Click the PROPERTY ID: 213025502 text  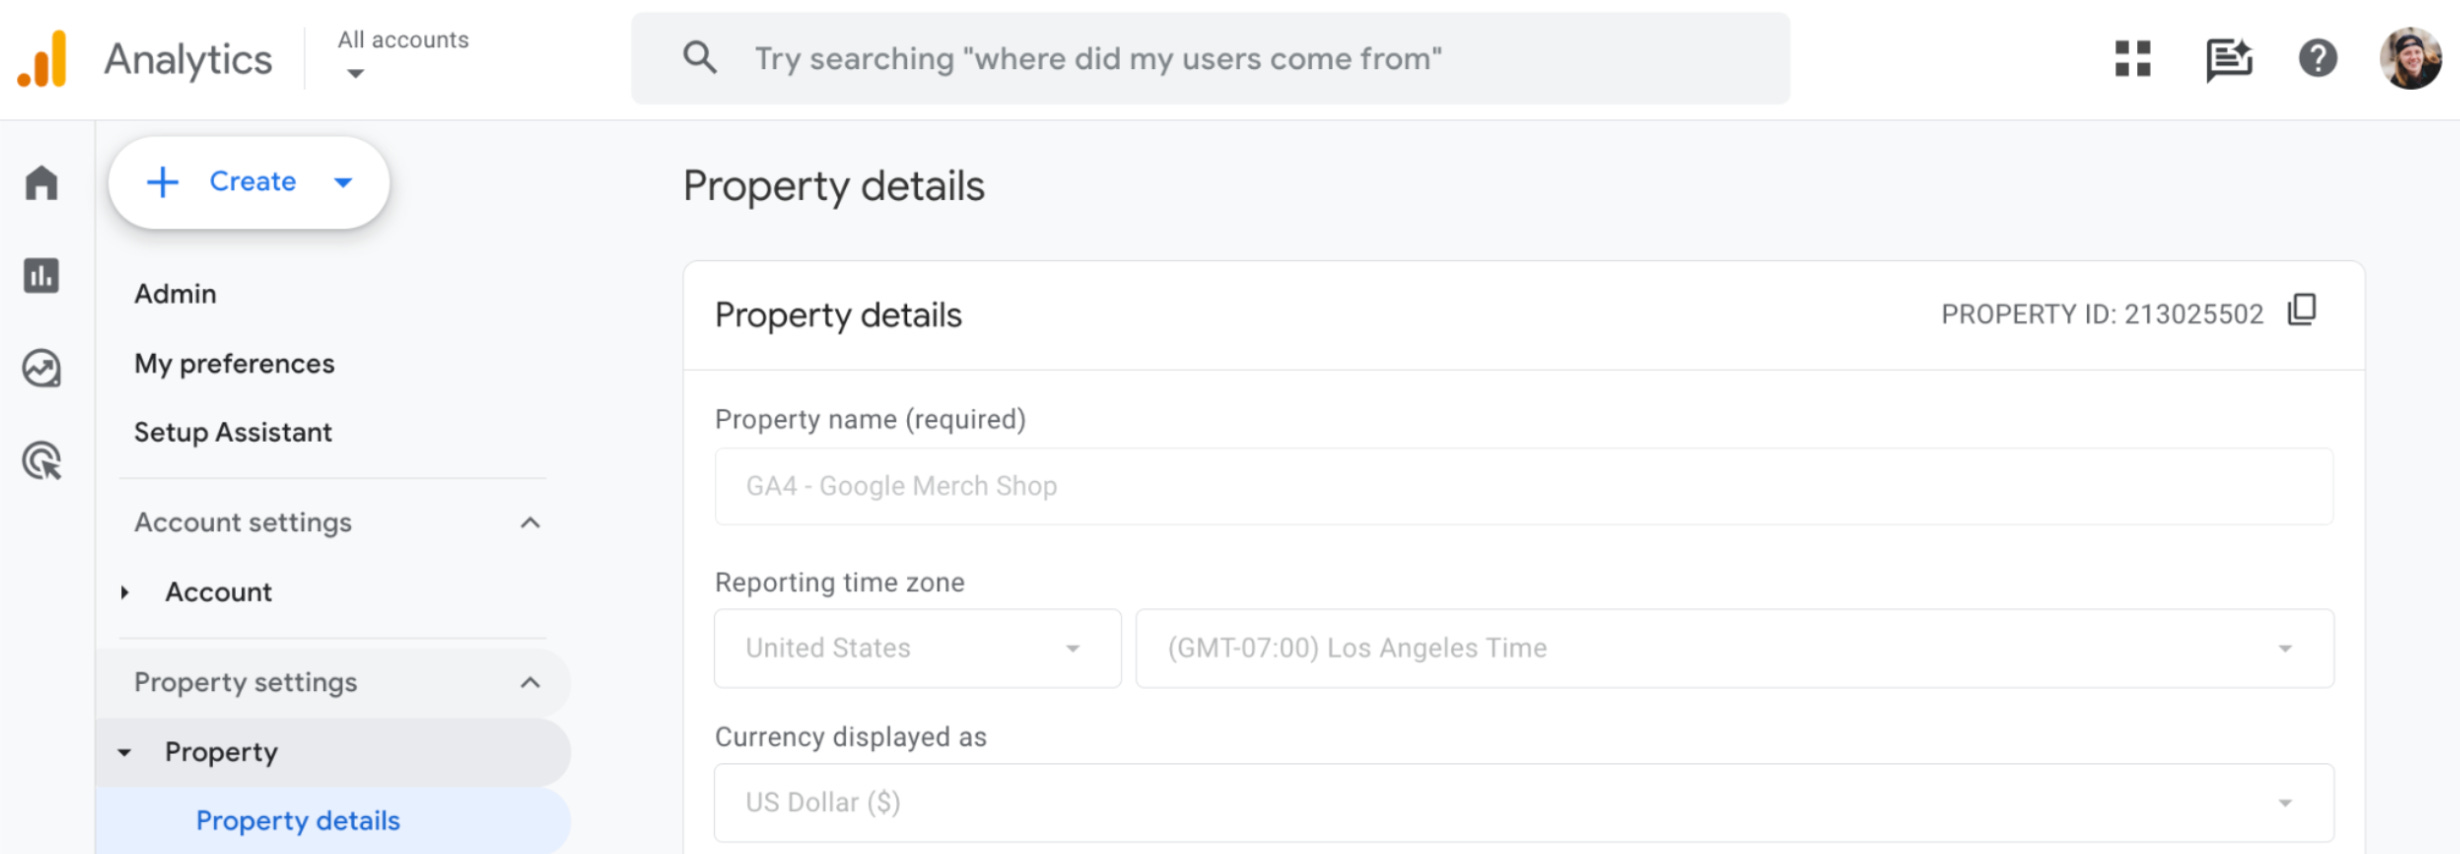2102,315
